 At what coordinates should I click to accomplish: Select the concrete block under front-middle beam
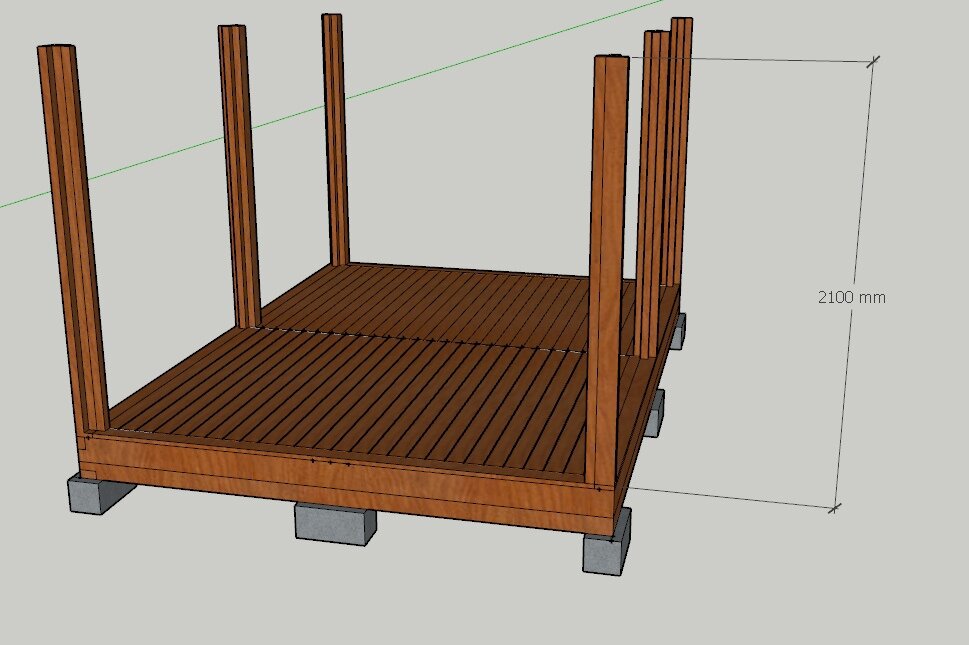pyautogui.click(x=336, y=524)
